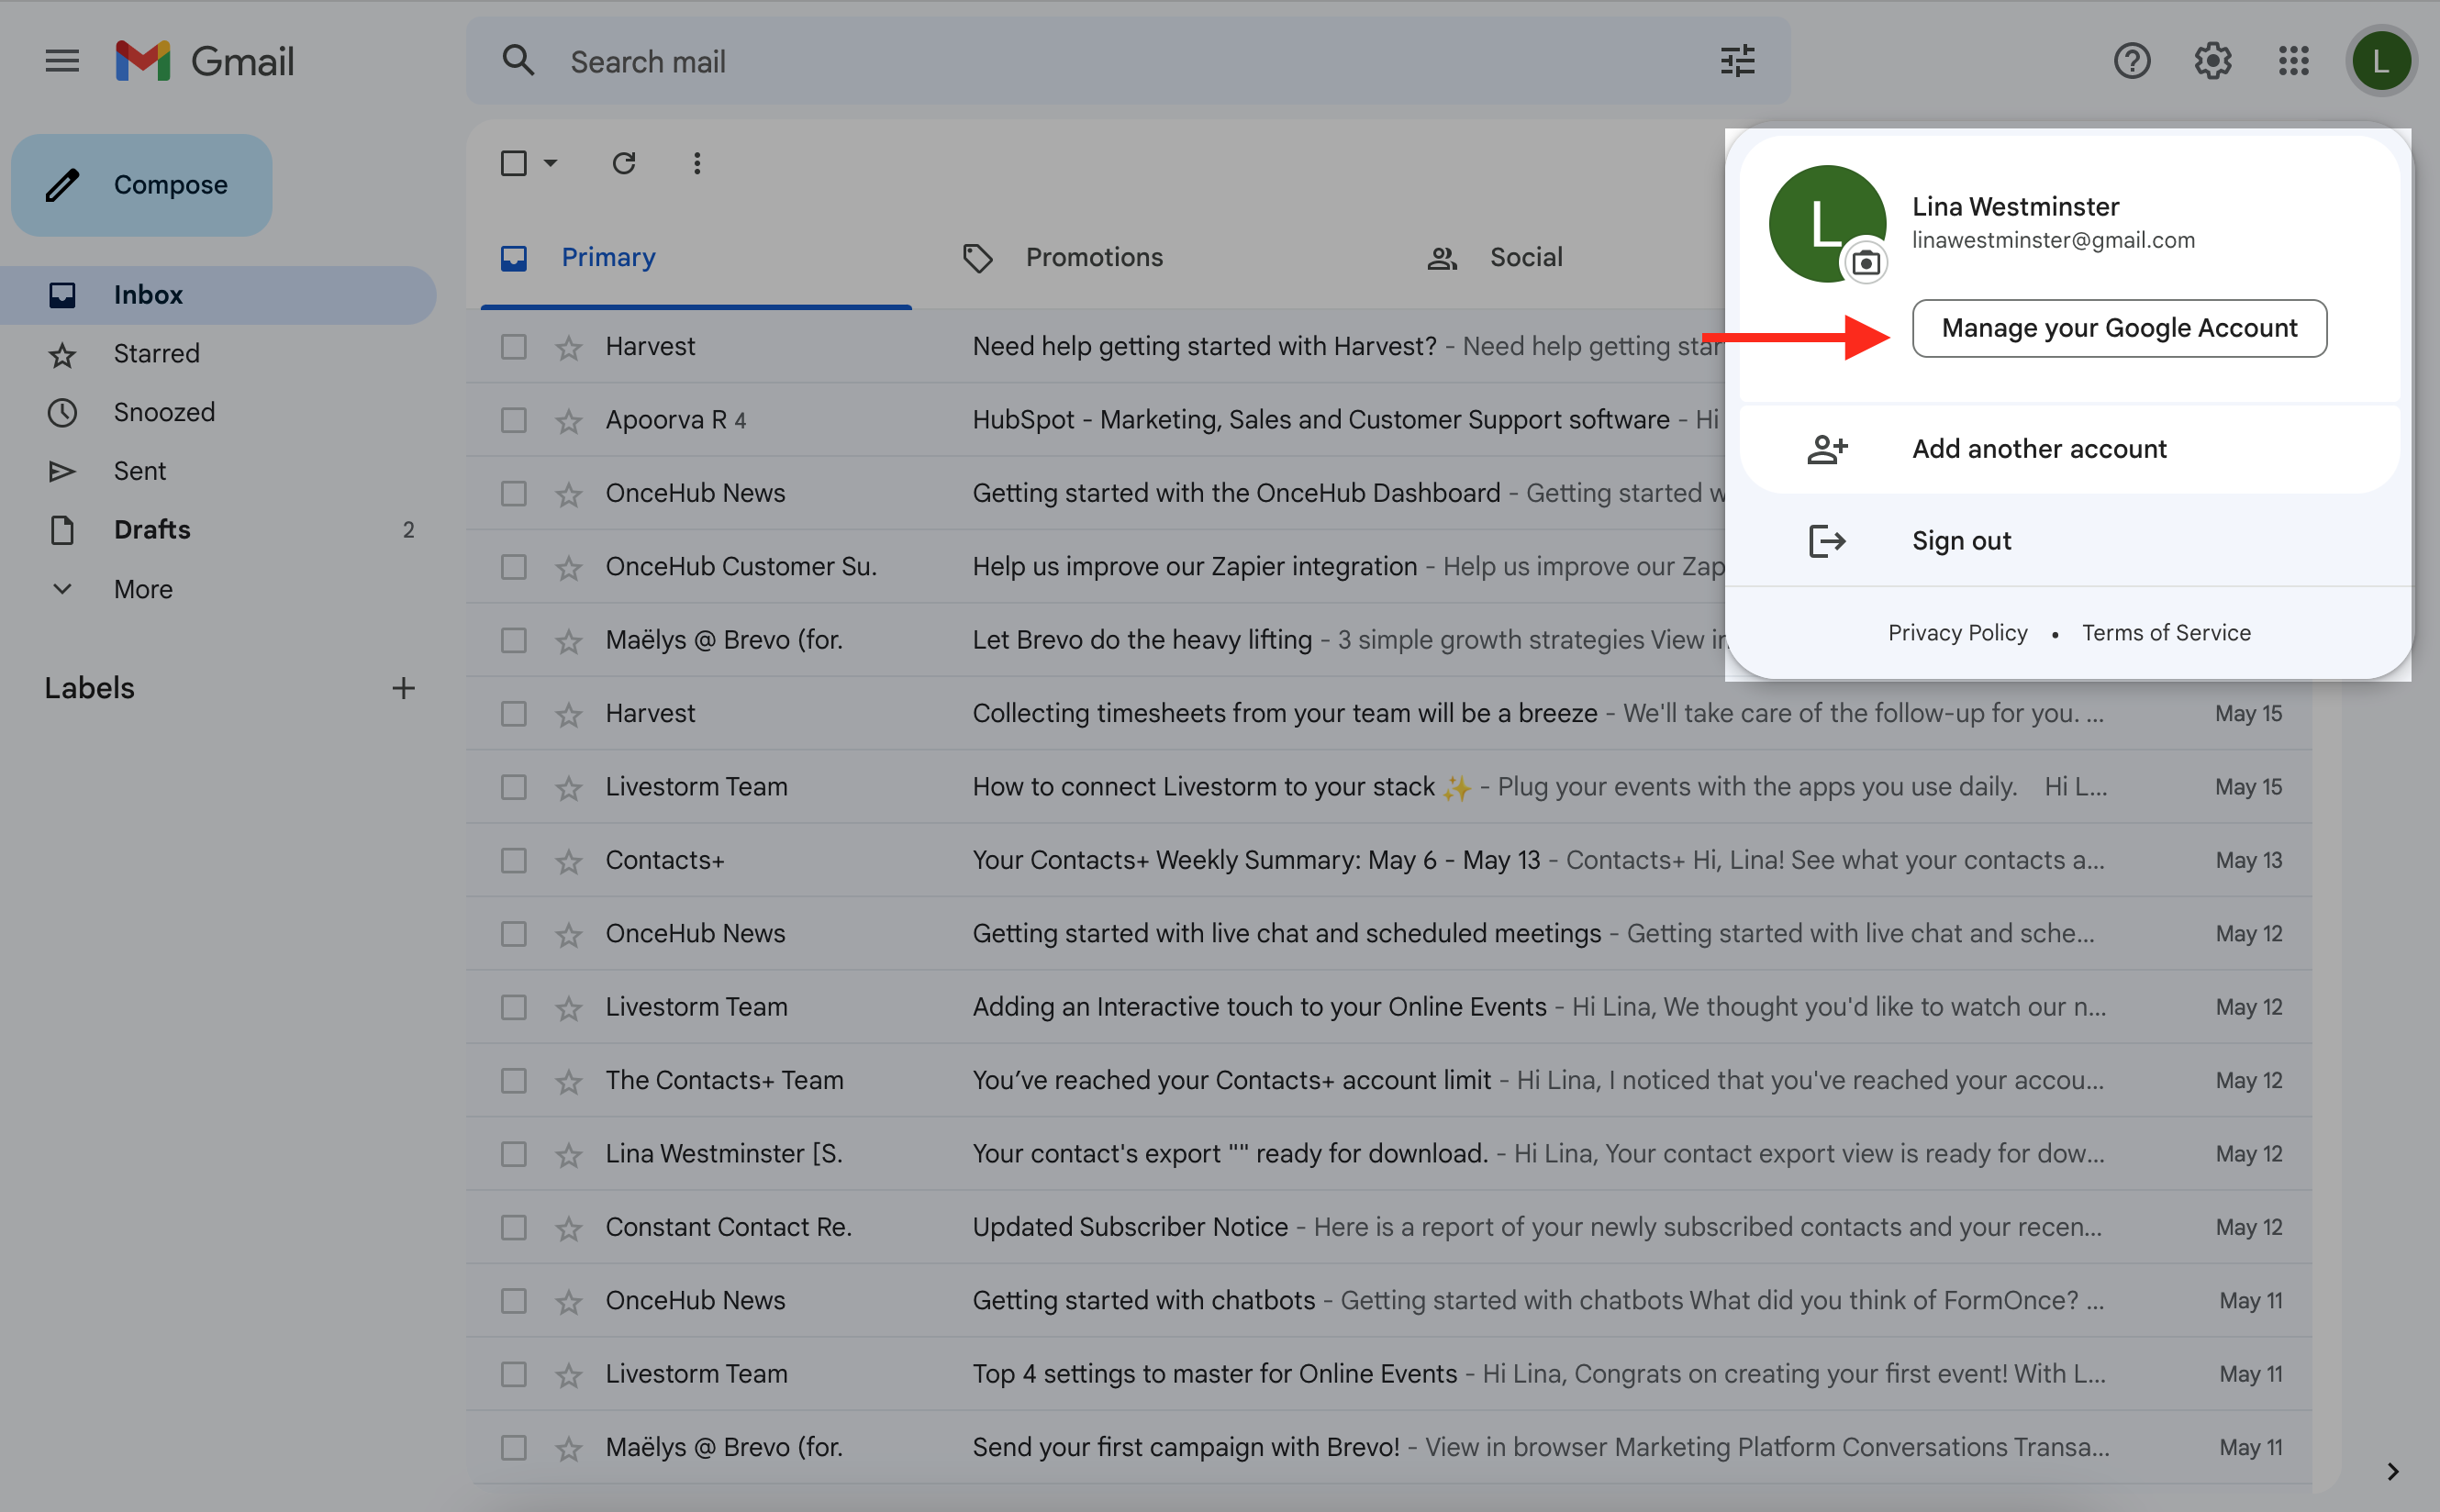Open the Snoozed folder
This screenshot has width=2440, height=1512.
pyautogui.click(x=218, y=412)
